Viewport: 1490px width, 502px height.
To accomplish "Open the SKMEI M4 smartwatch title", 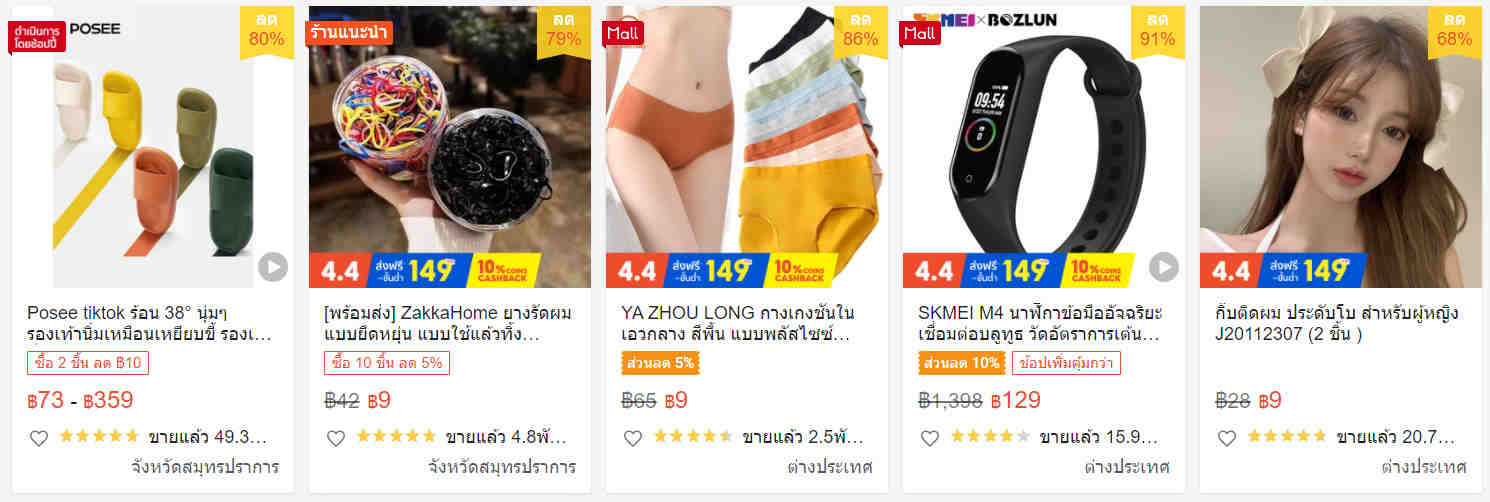I will 1041,323.
